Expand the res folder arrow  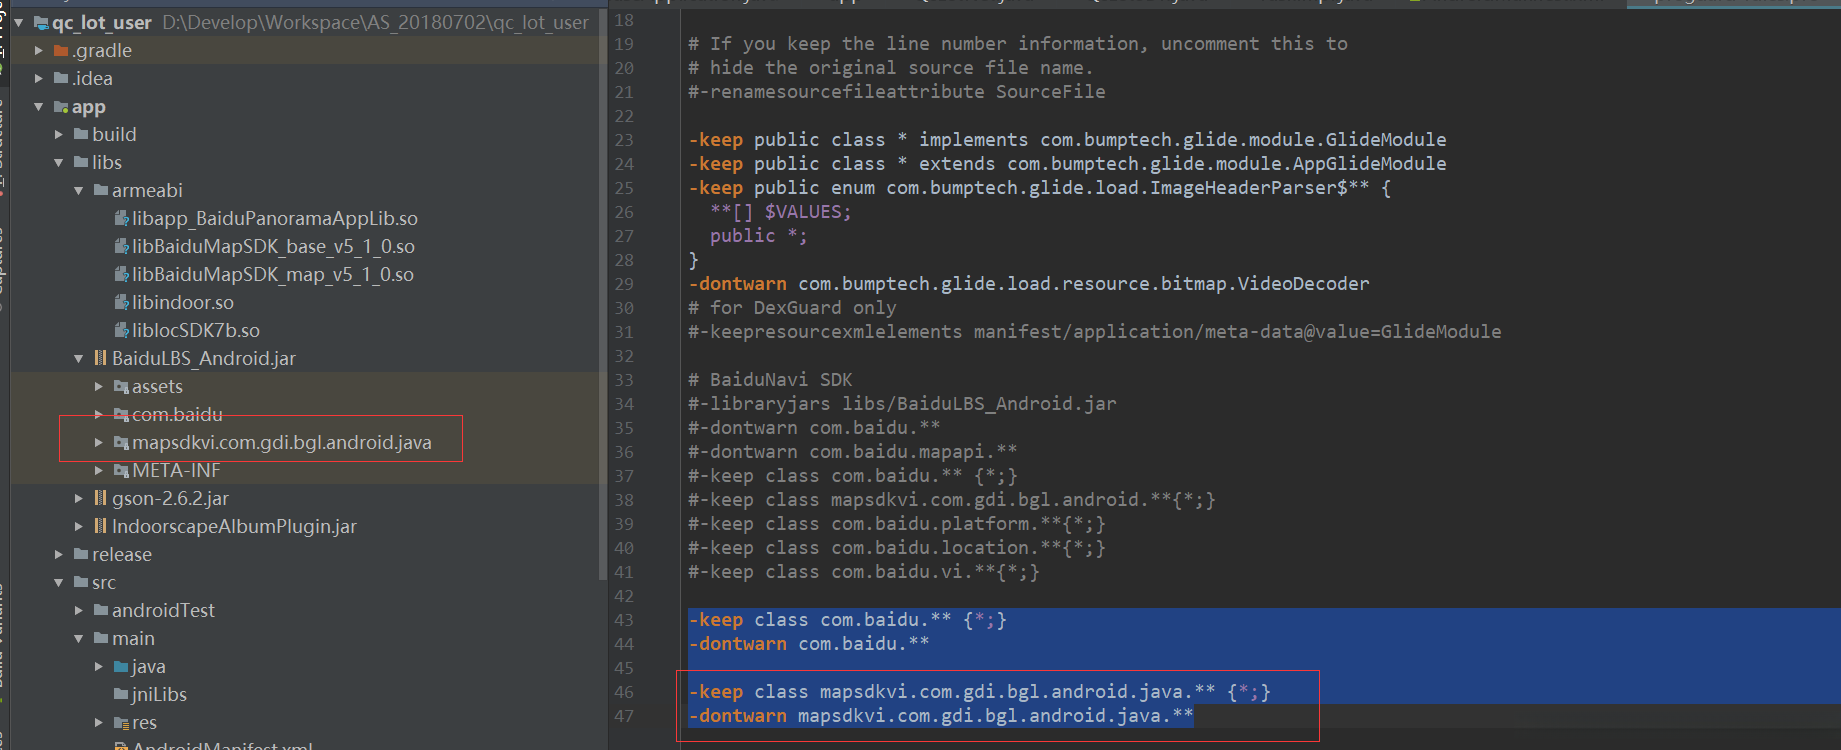click(x=99, y=722)
